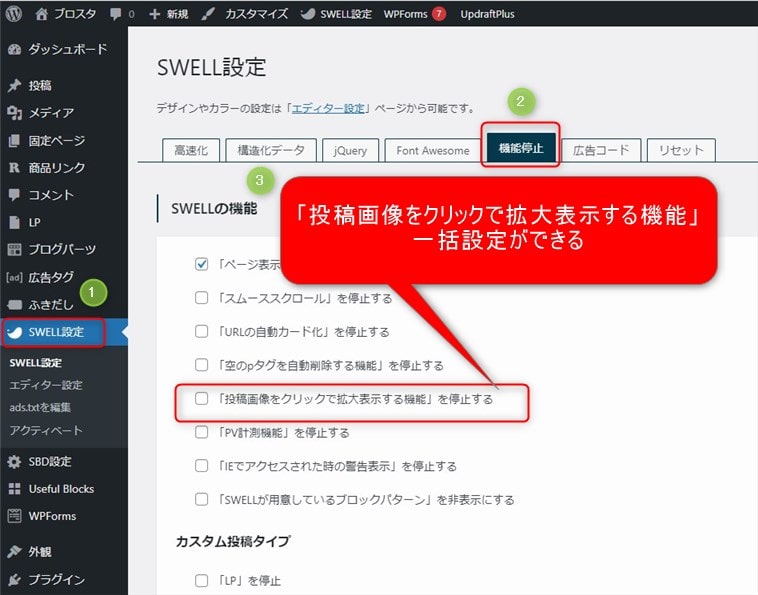This screenshot has height=595, width=758.
Task: Open 商品リンク label in sidebar
Action: pos(57,168)
